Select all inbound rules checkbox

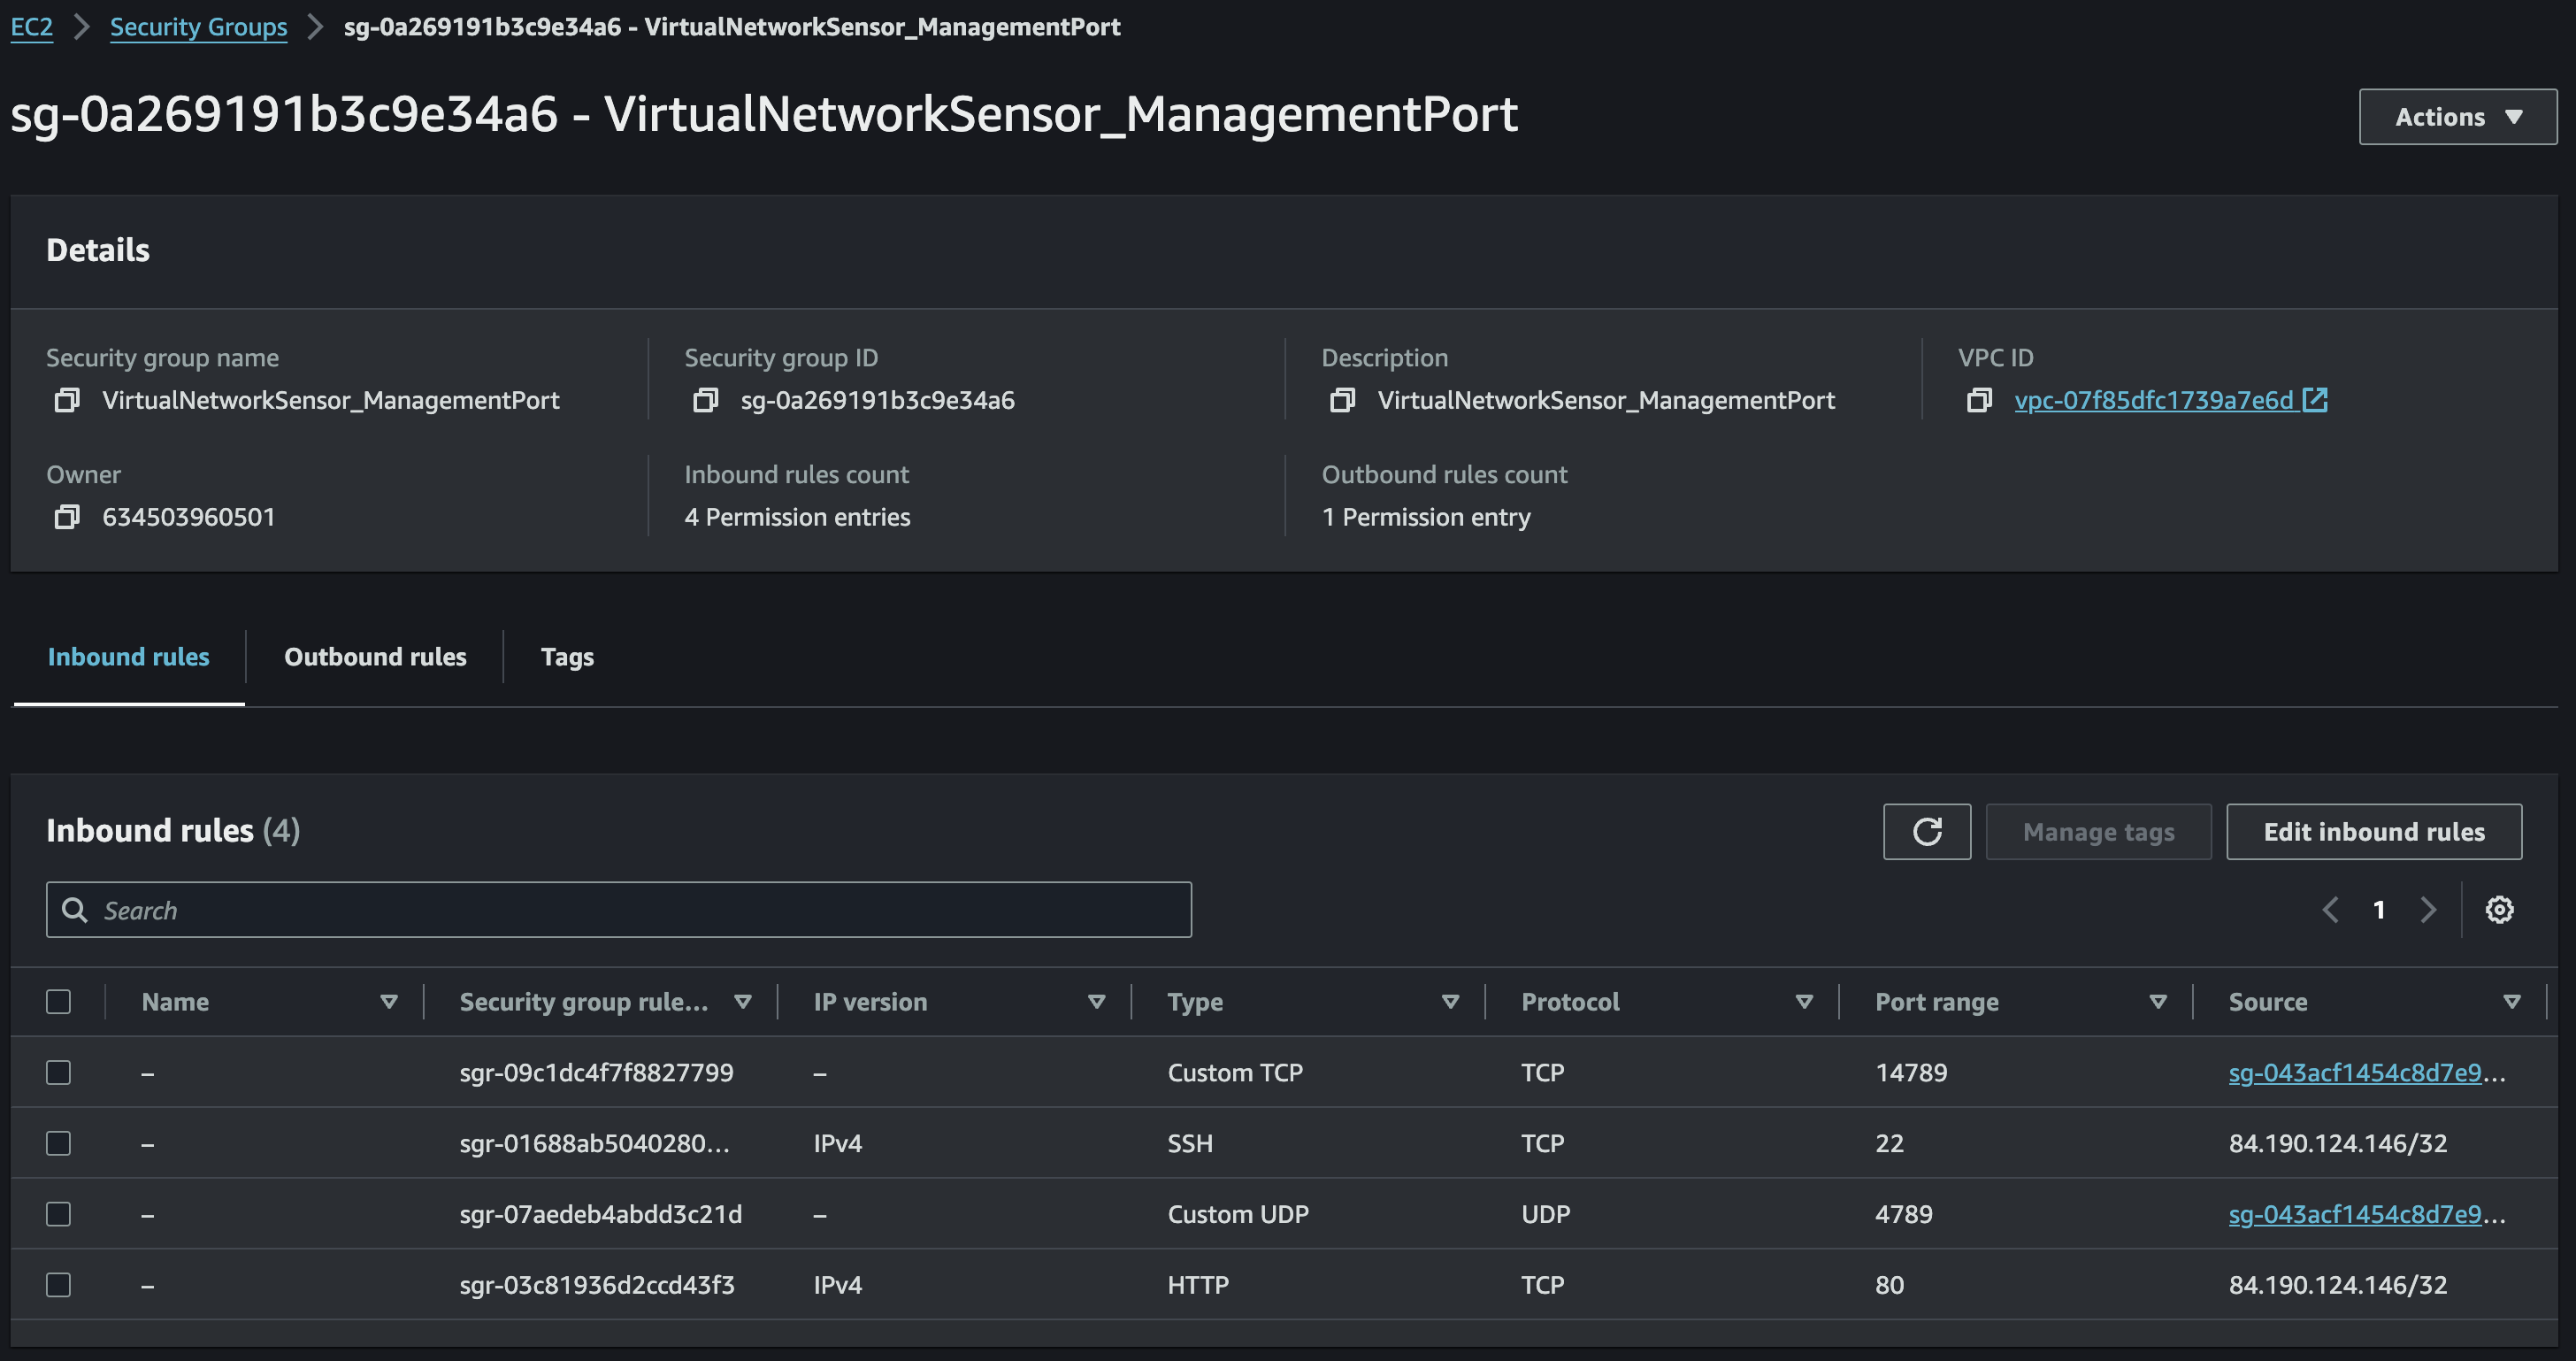tap(59, 1001)
